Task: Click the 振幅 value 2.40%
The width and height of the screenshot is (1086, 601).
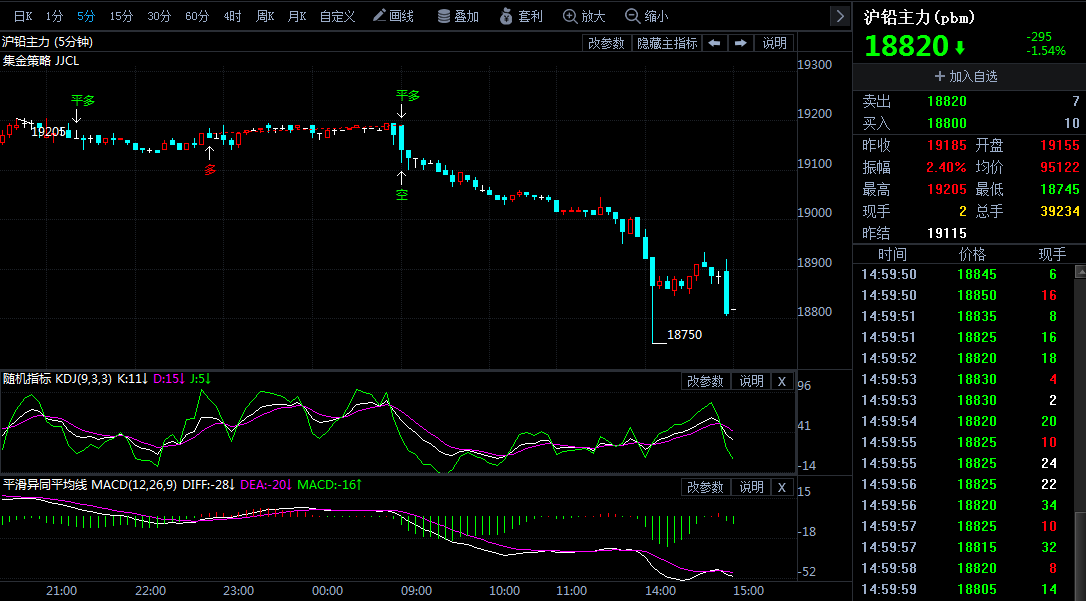Action: pyautogui.click(x=946, y=168)
